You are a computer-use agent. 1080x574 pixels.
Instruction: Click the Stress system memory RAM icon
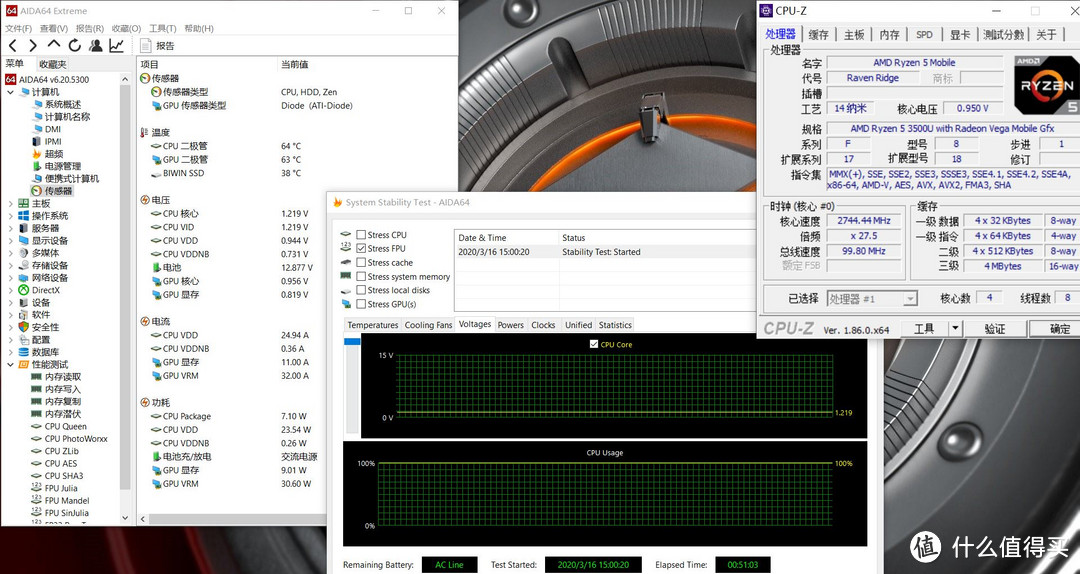pyautogui.click(x=346, y=276)
